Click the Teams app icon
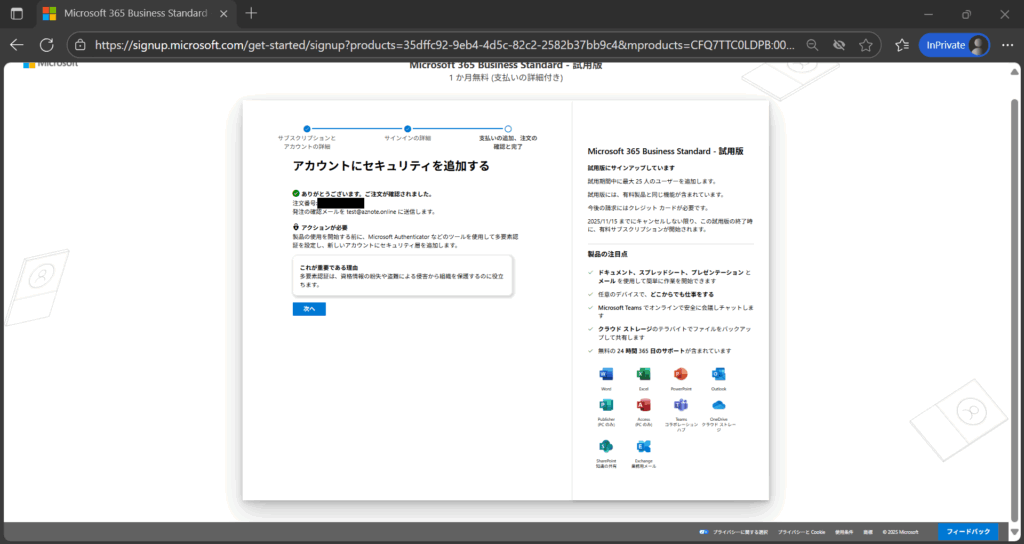This screenshot has height=544, width=1024. (680, 405)
